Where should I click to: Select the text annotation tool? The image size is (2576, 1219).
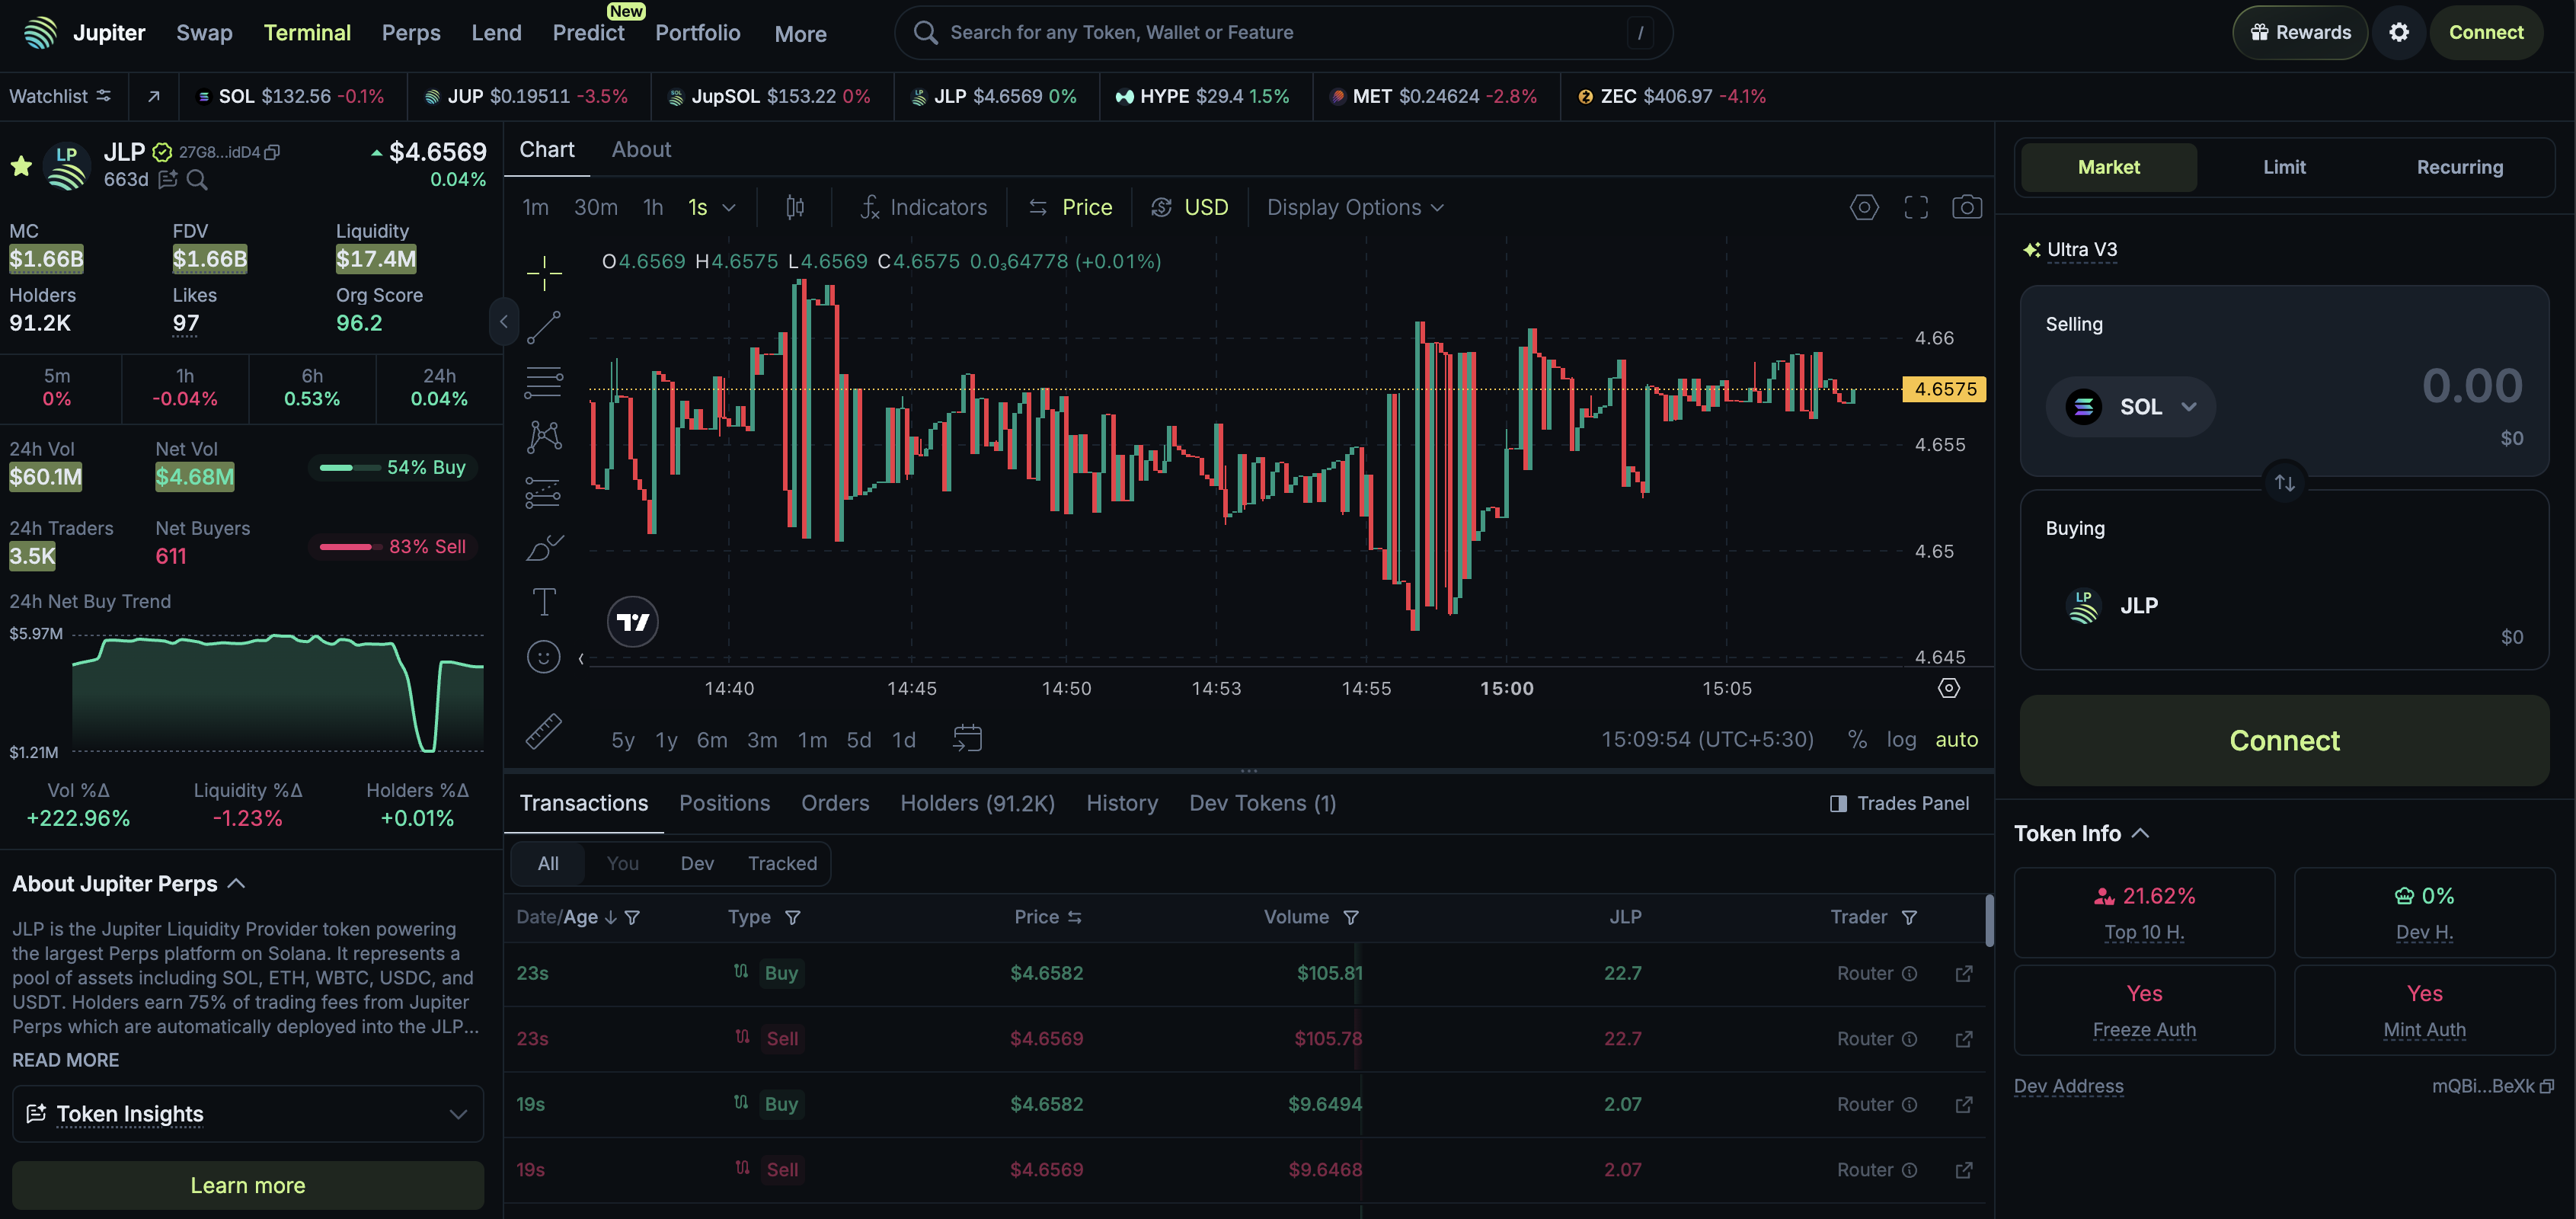(544, 601)
